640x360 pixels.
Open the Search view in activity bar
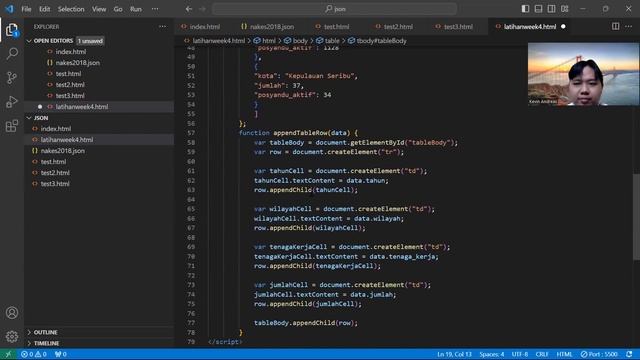(x=12, y=53)
